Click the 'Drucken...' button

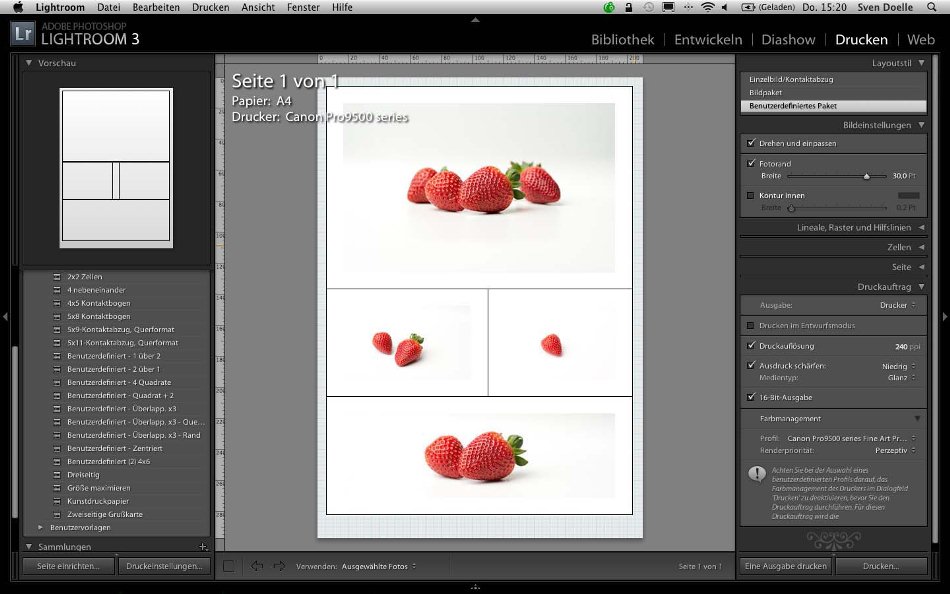(x=881, y=566)
